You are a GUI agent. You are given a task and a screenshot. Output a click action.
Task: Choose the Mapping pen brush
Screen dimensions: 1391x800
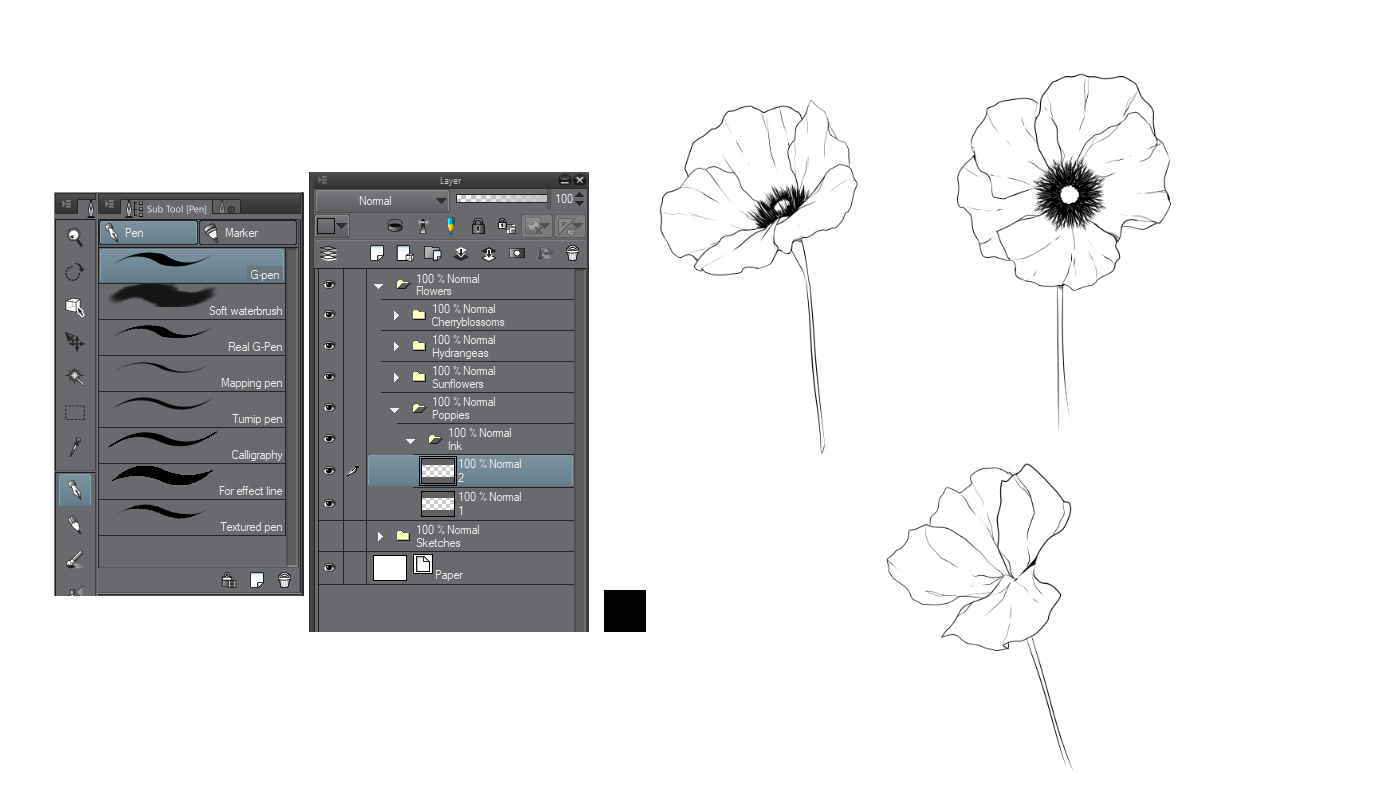click(192, 373)
